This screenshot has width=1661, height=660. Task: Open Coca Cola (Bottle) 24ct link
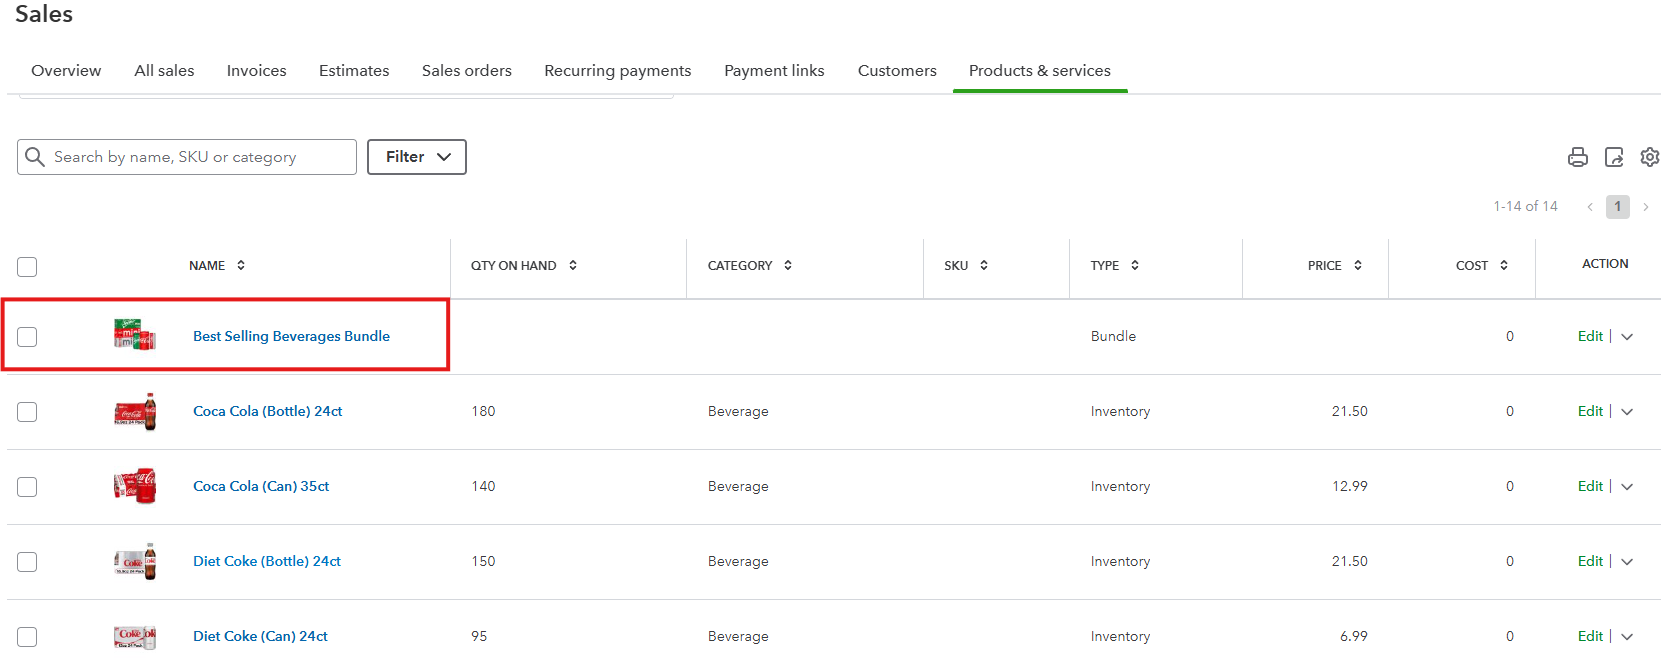point(268,411)
